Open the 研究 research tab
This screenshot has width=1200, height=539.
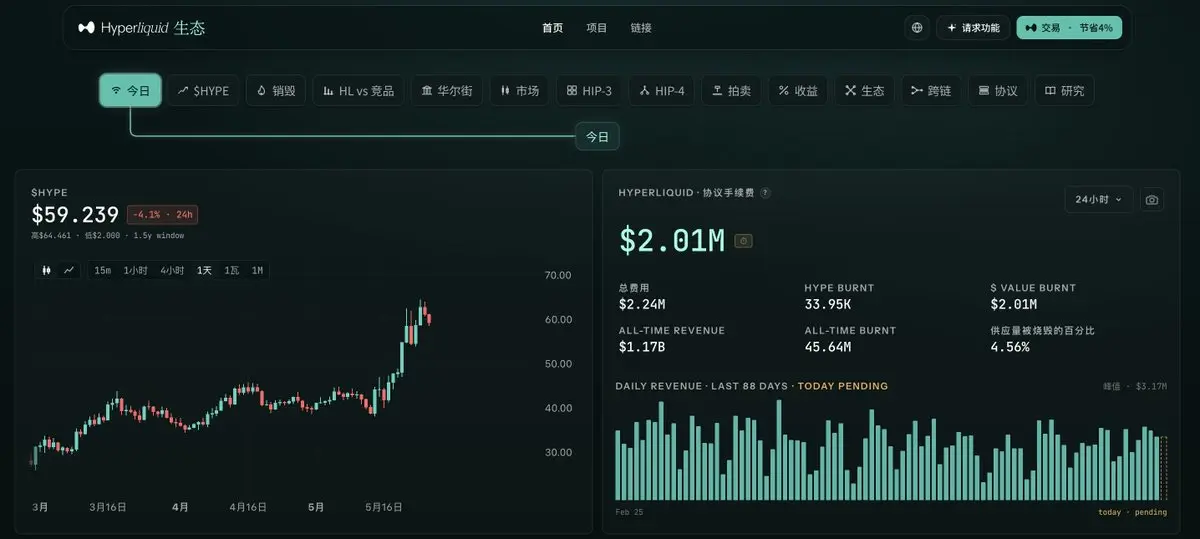click(1064, 90)
